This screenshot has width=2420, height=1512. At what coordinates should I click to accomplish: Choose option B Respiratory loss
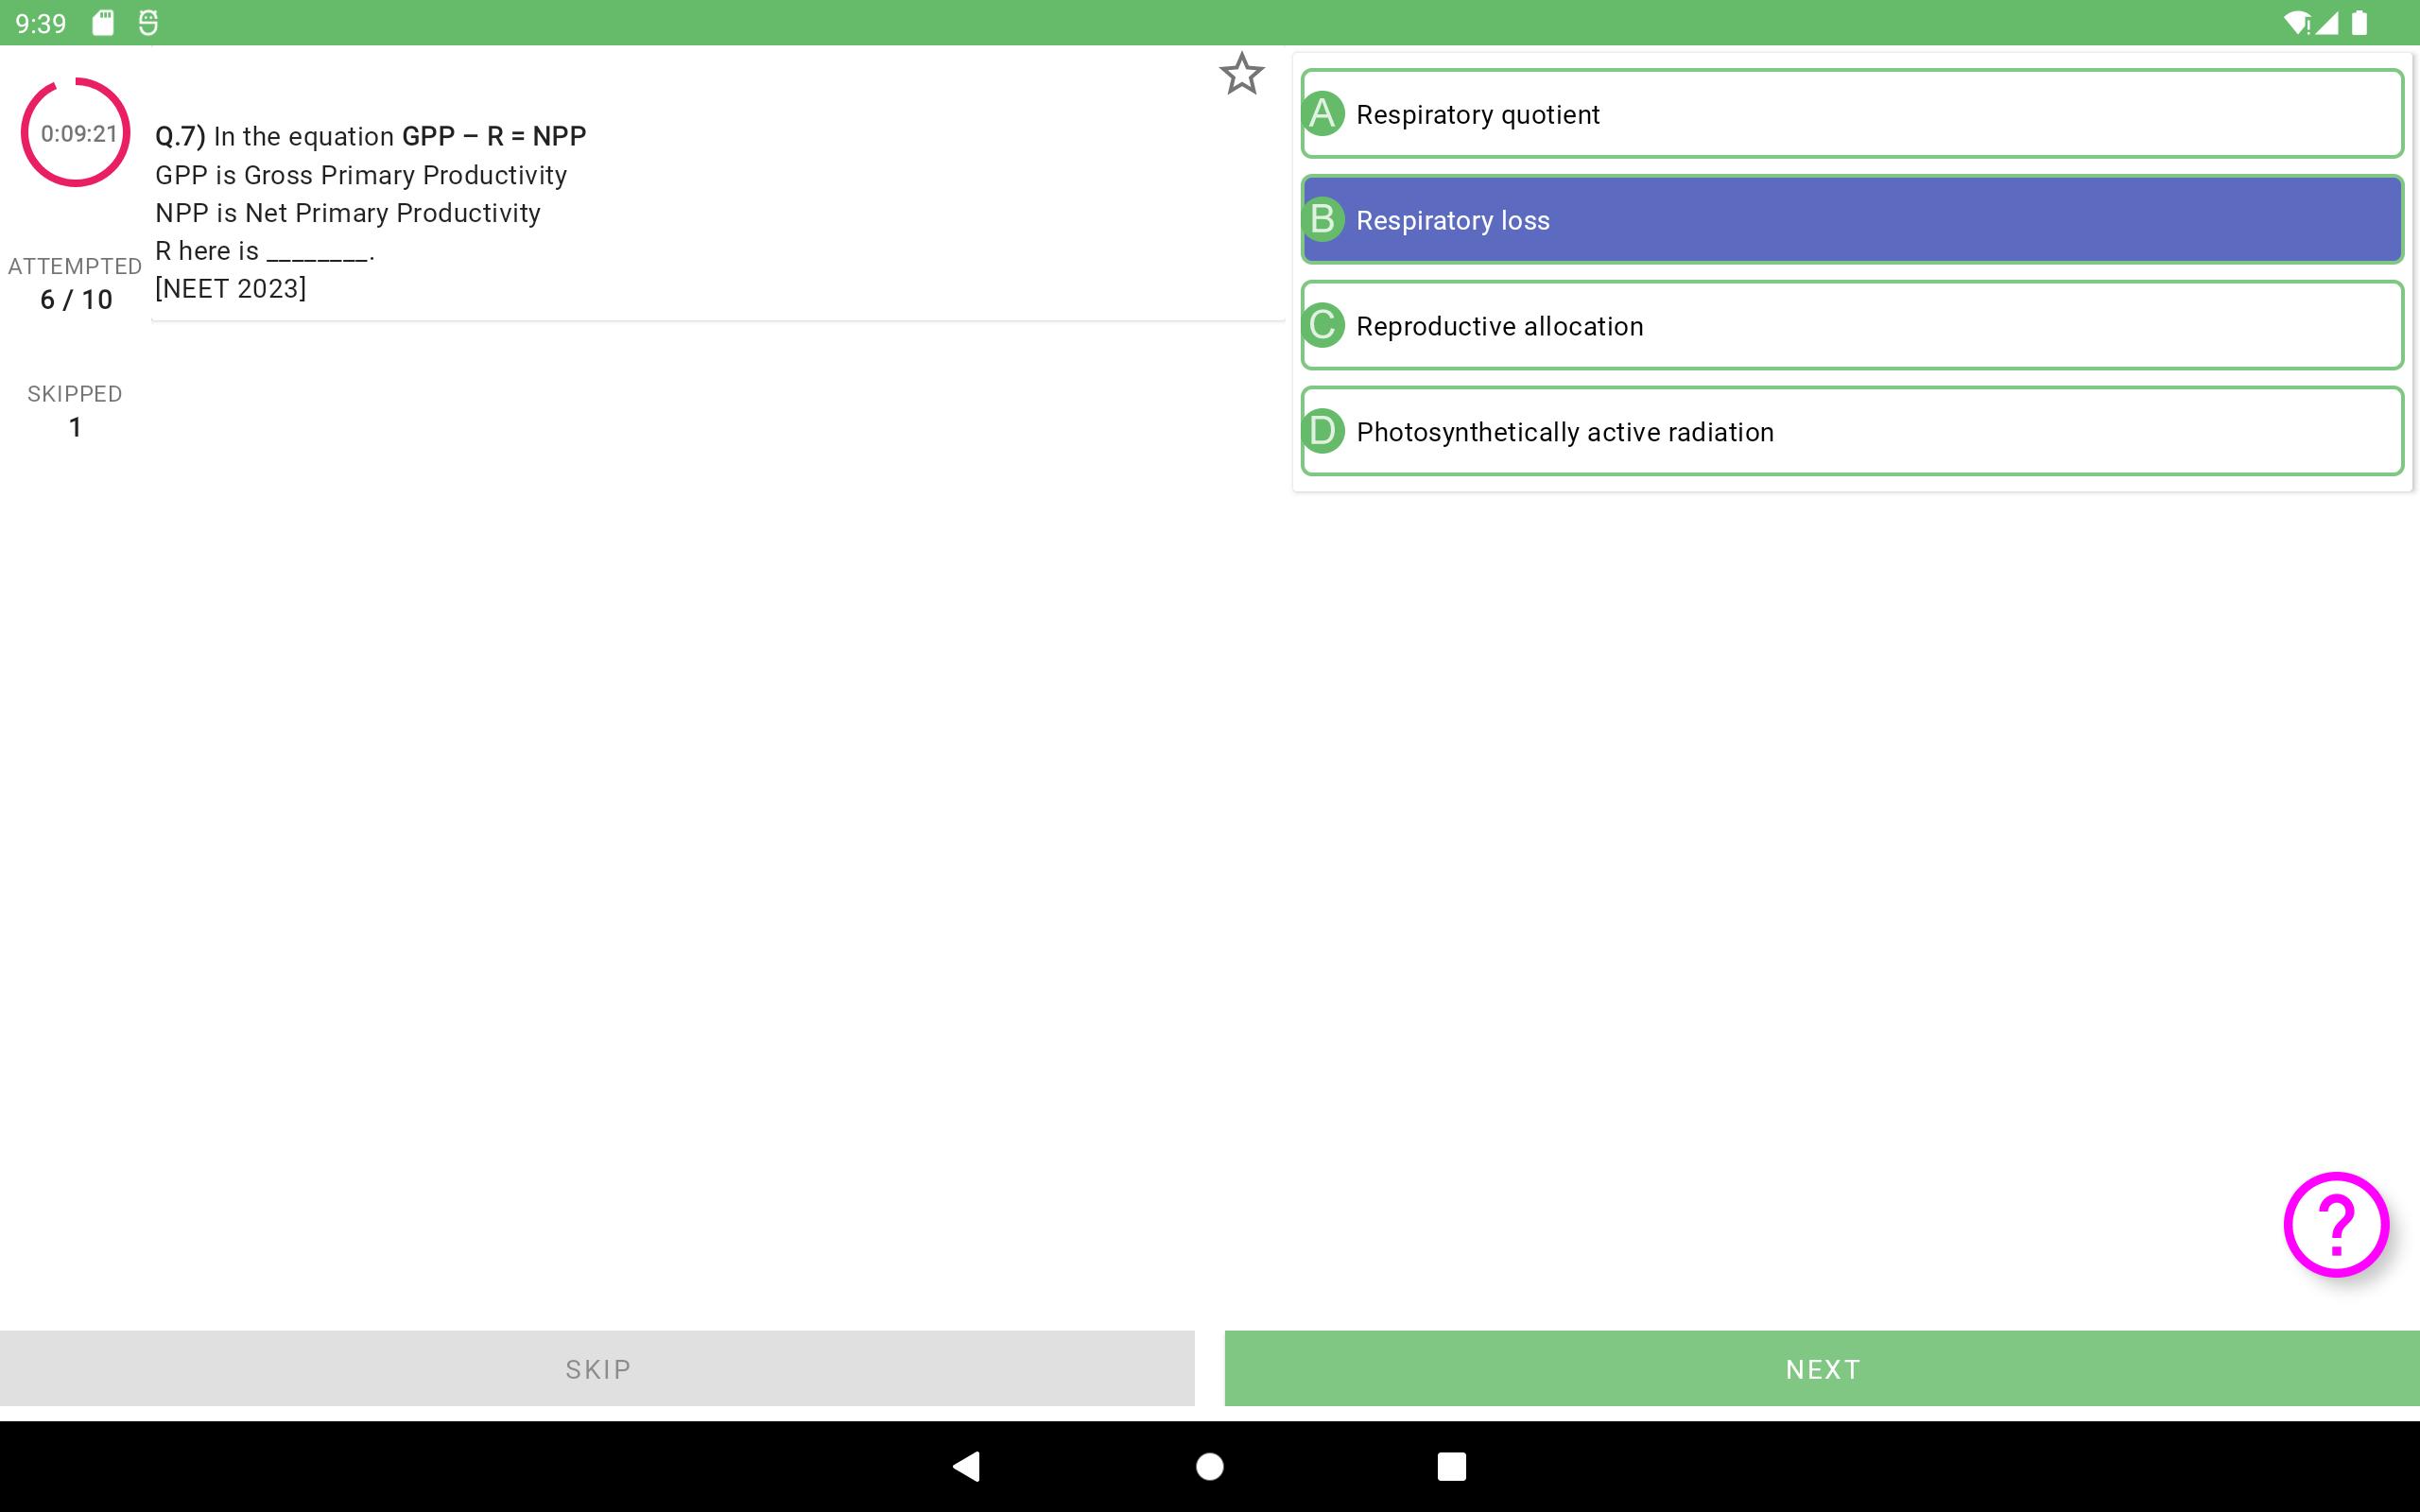[x=1852, y=219]
